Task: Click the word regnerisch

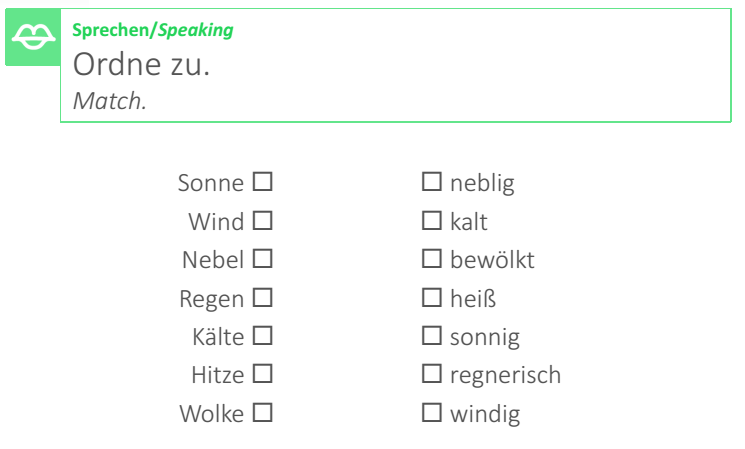Action: (505, 376)
